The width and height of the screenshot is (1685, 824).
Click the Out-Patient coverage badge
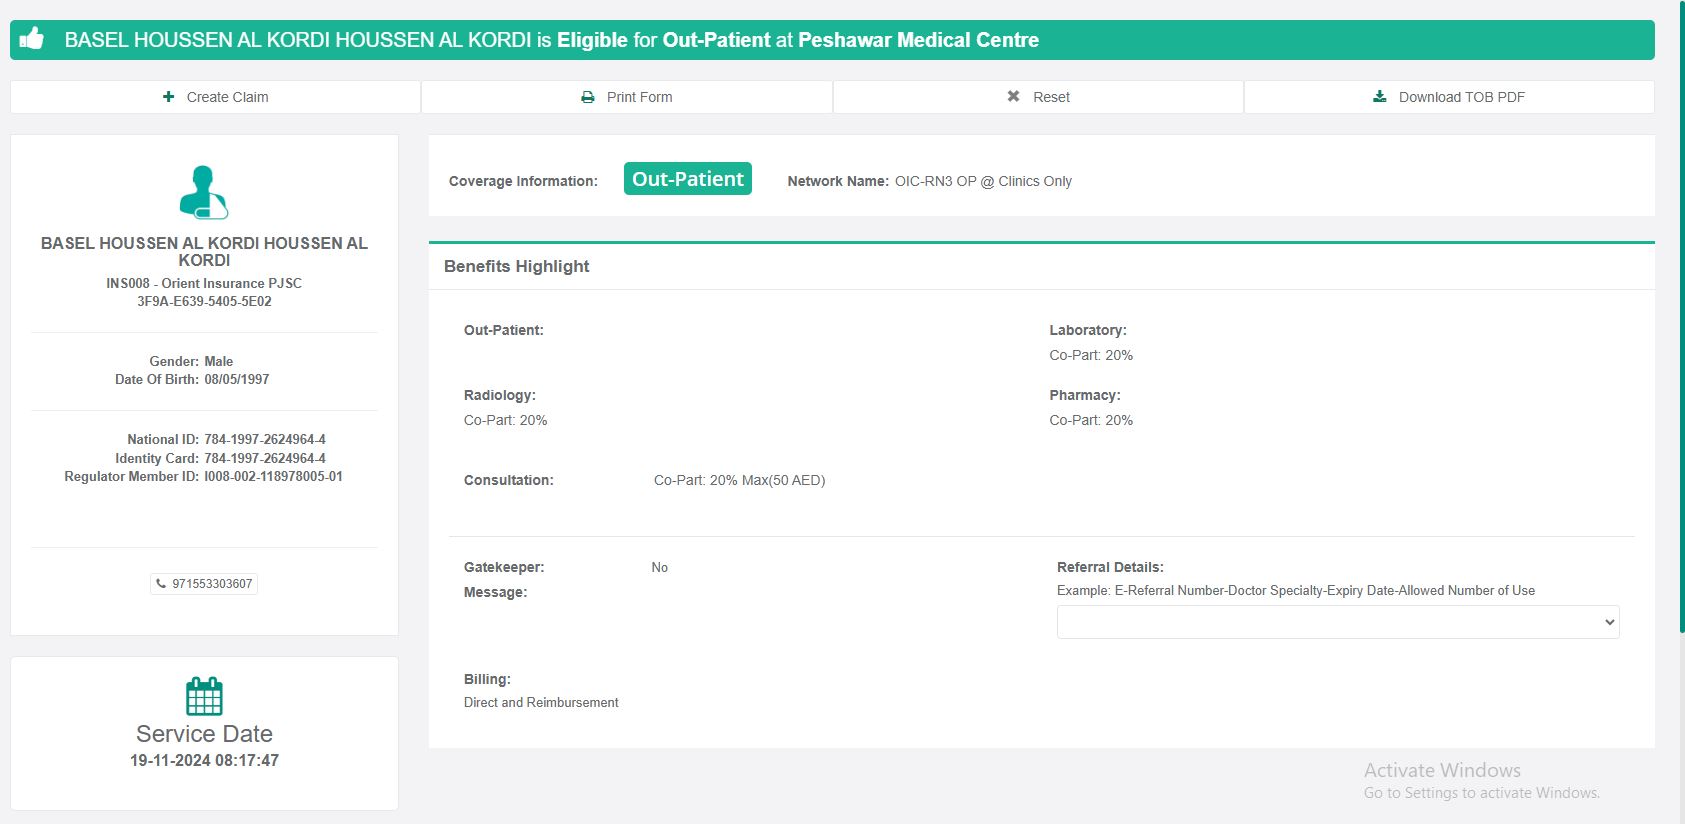[x=687, y=179]
